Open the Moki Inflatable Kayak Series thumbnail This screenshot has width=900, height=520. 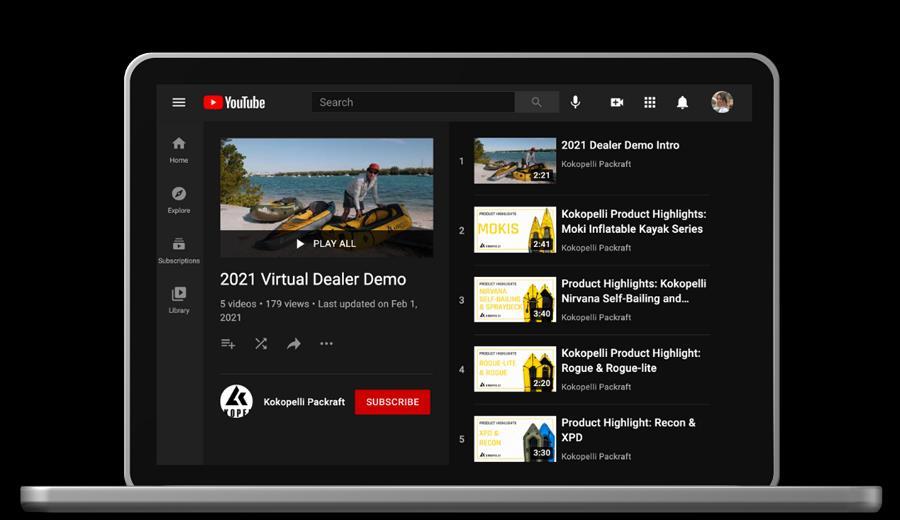[x=515, y=230]
